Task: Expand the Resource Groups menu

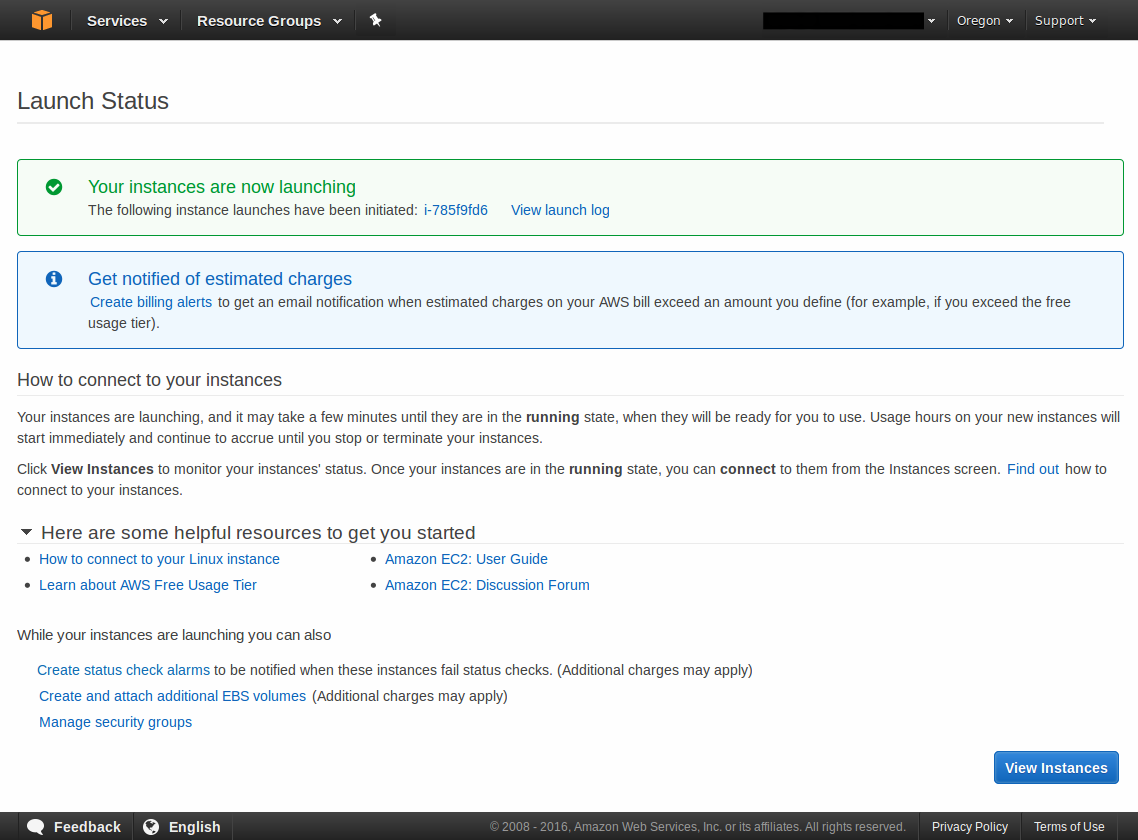Action: (269, 20)
